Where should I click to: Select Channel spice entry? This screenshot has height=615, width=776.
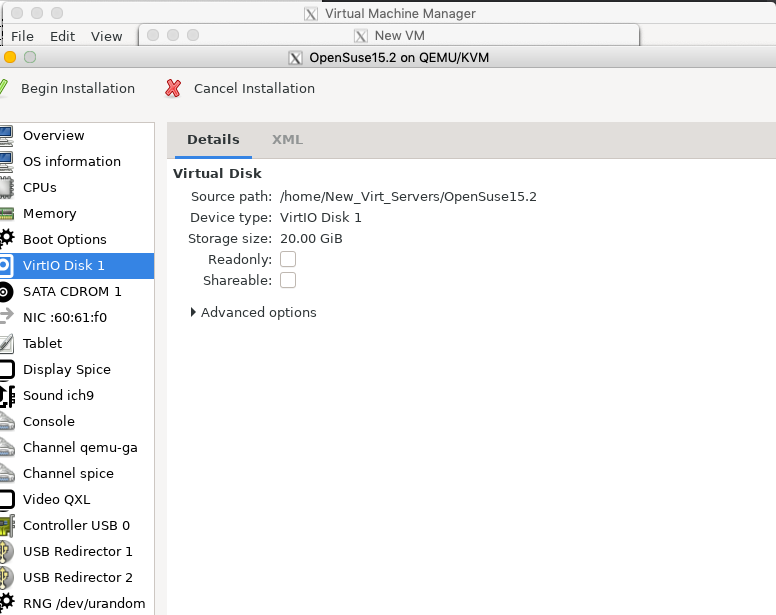[77, 473]
